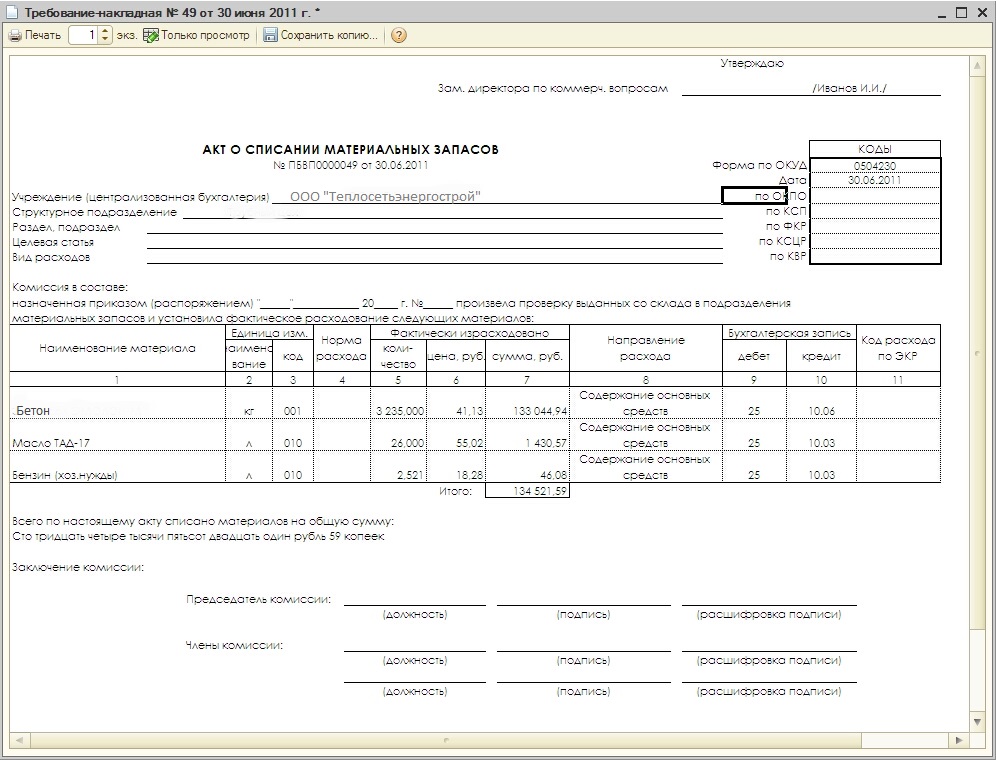Click the Итого: label

455,491
